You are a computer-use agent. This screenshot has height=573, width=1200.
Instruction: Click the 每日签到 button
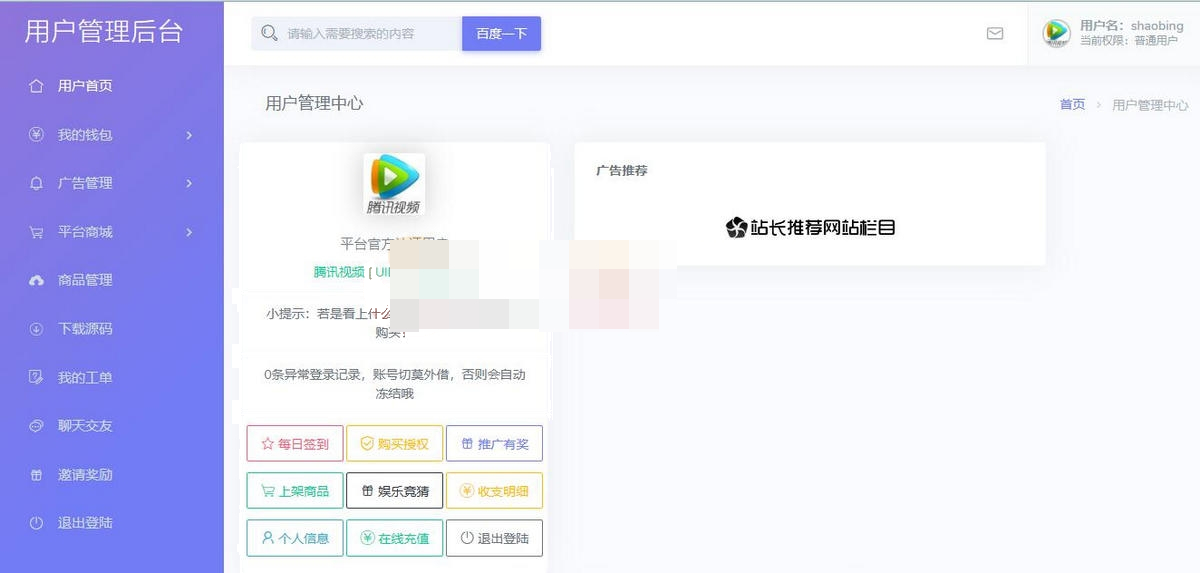(295, 443)
